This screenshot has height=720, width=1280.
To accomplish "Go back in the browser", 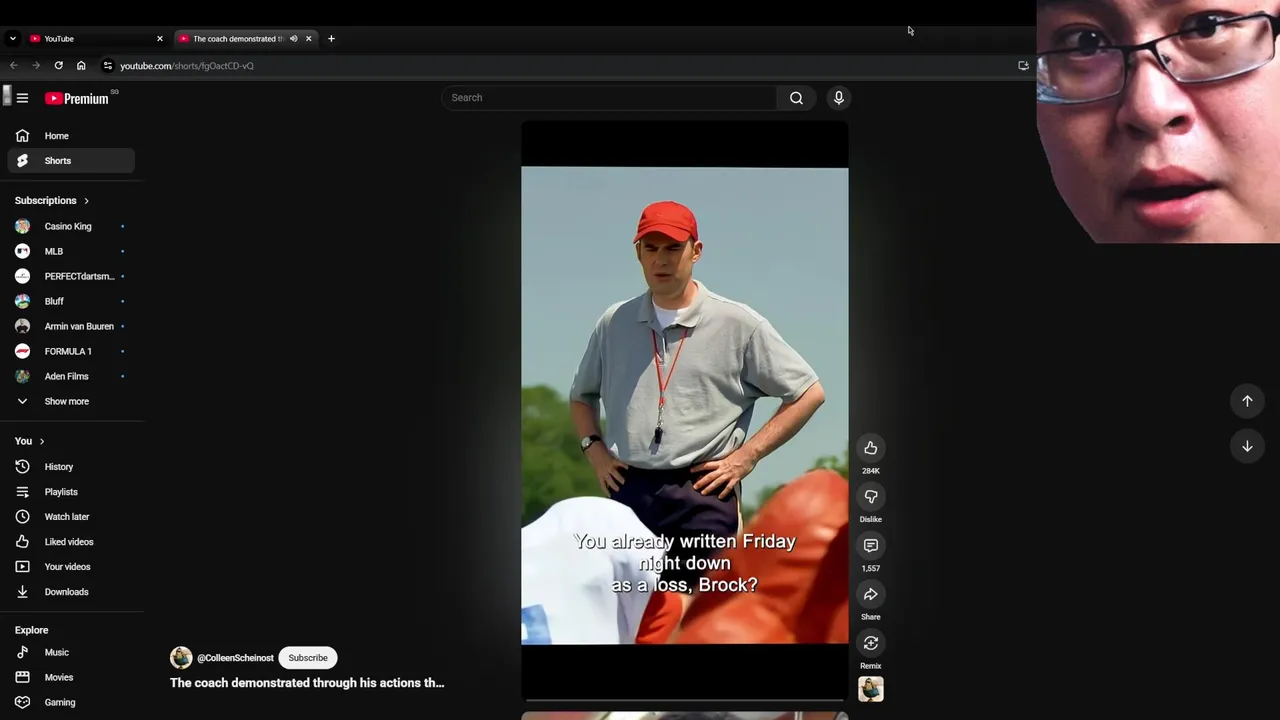I will pos(14,66).
